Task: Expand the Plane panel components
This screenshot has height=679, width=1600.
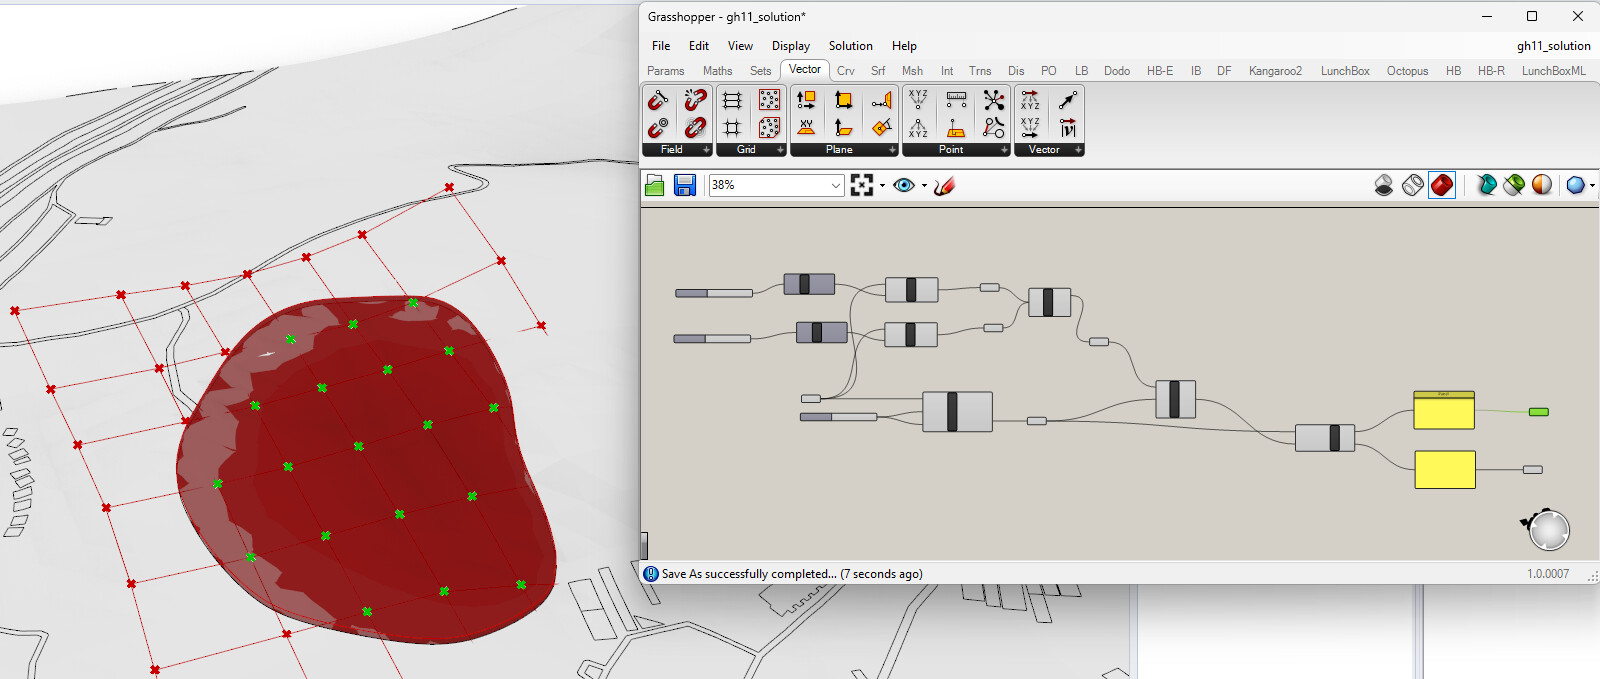Action: pos(892,150)
